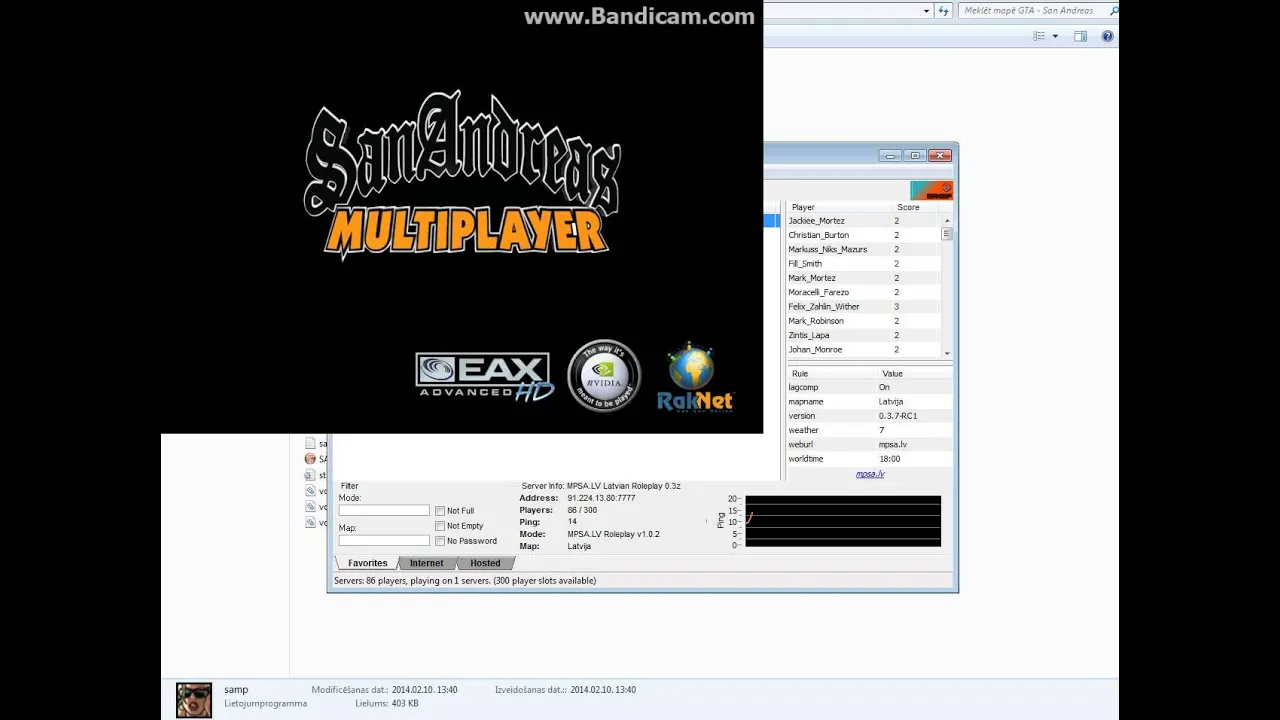Image resolution: width=1280 pixels, height=720 pixels.
Task: Select the file with the round SA icon
Action: [x=310, y=459]
